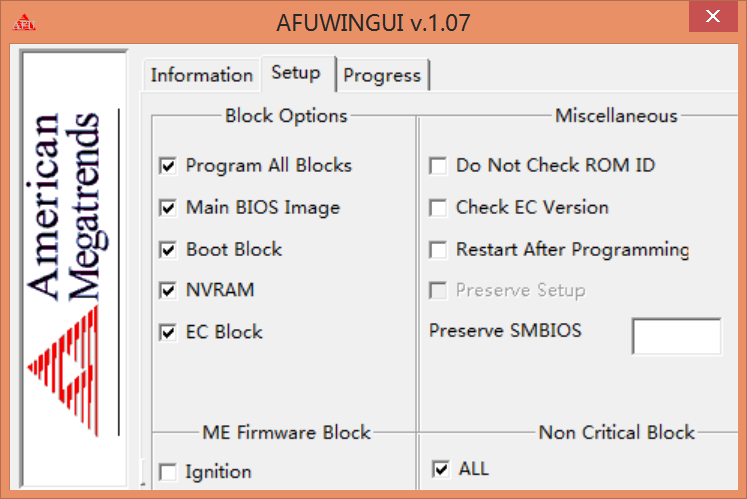Click the Program All Blocks label text
The width and height of the screenshot is (747, 499).
coord(269,166)
